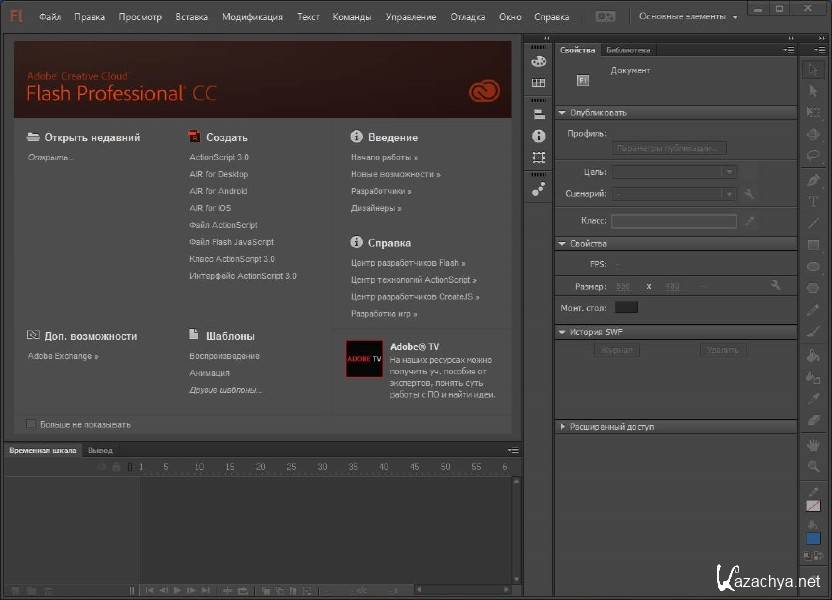Collapse the 'Опубликовать' section

(562, 113)
